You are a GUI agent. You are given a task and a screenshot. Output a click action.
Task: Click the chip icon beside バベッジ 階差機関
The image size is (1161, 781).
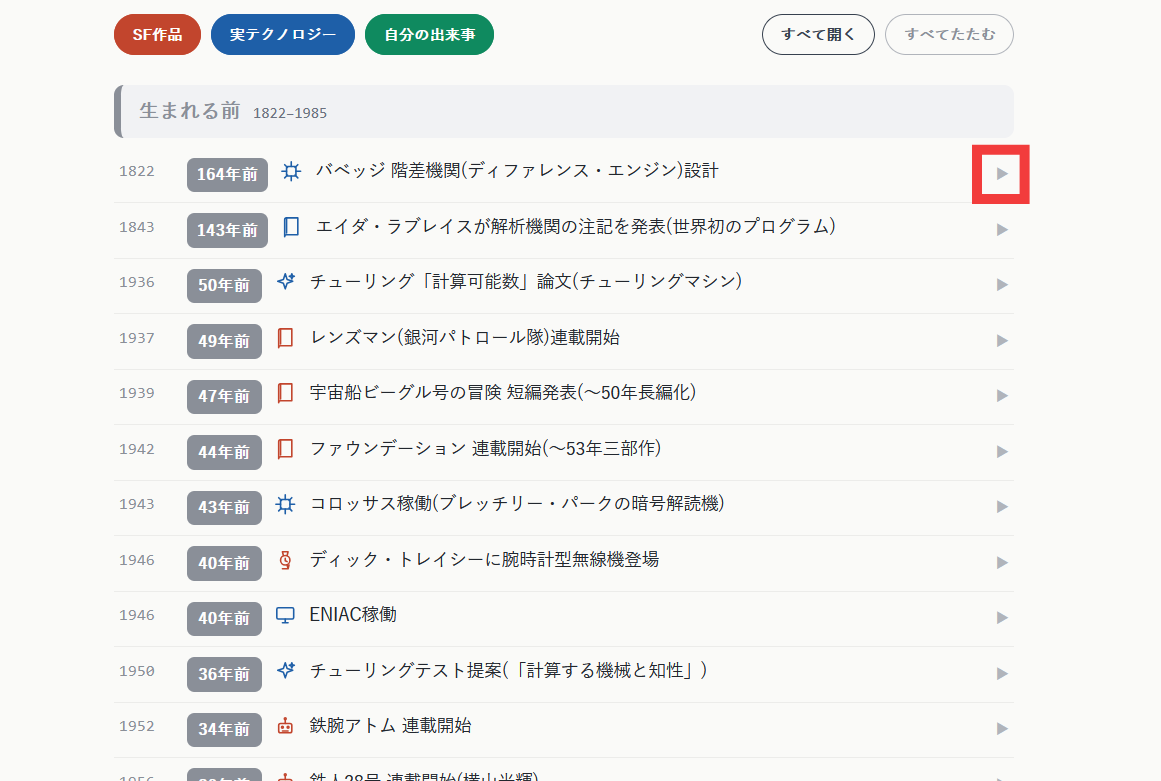click(x=291, y=172)
